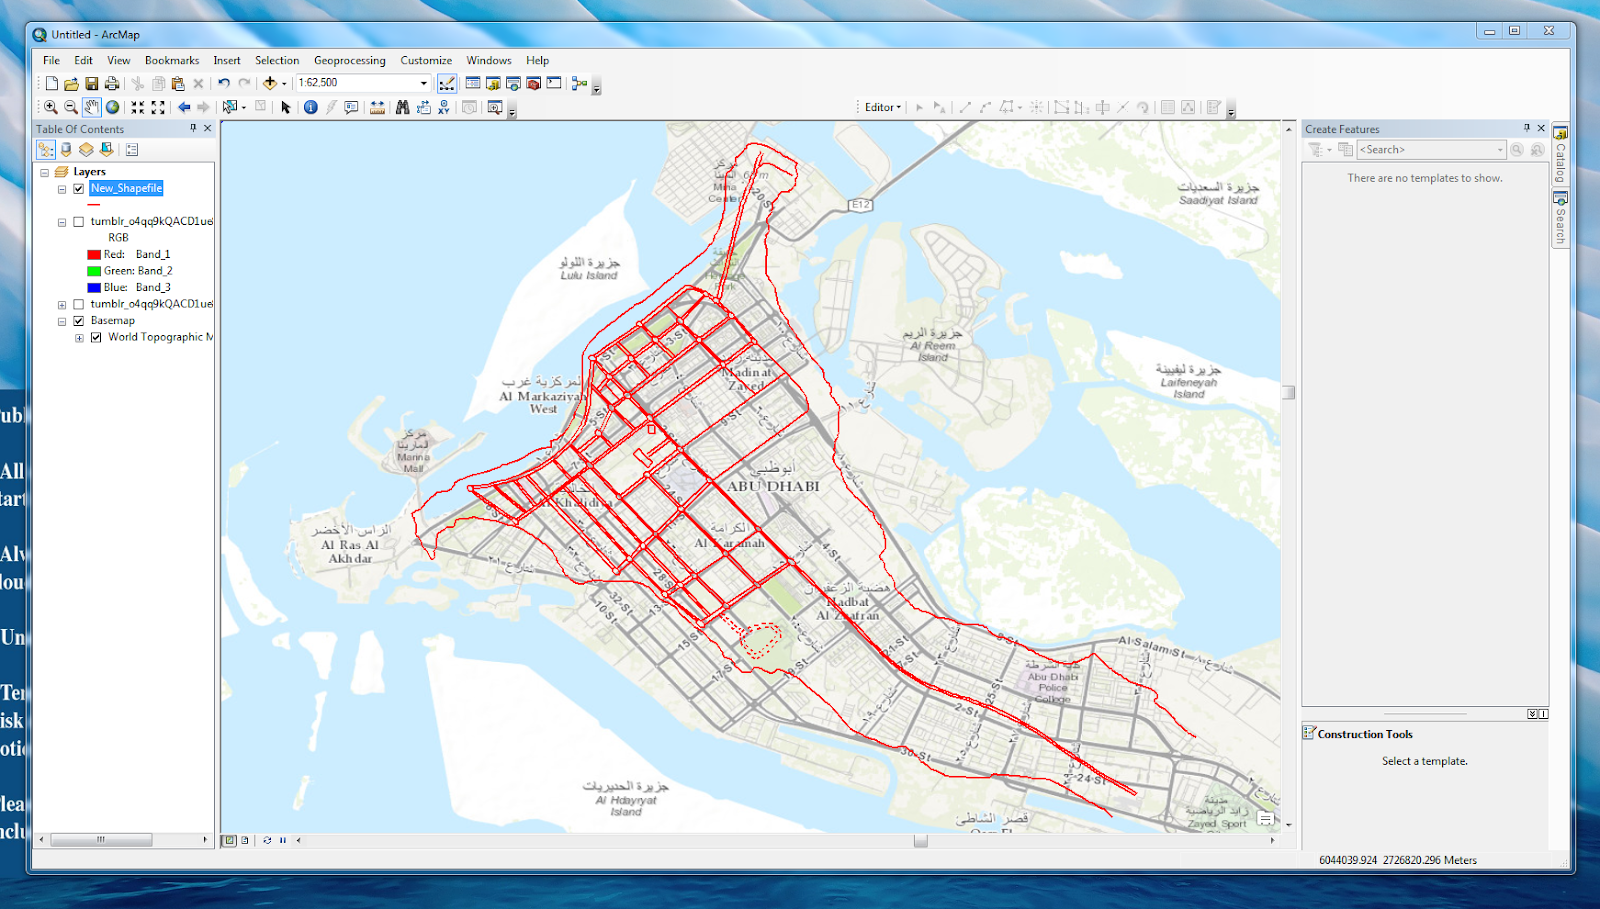Image resolution: width=1600 pixels, height=909 pixels.
Task: Click the Attributes icon on the Editor toolbar
Action: coord(1213,107)
